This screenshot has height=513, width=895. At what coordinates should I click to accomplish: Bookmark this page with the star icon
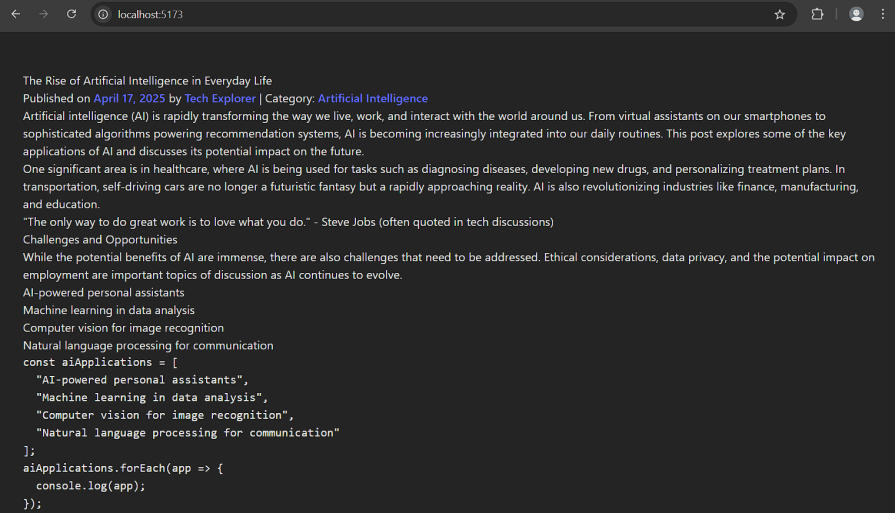[x=779, y=15]
